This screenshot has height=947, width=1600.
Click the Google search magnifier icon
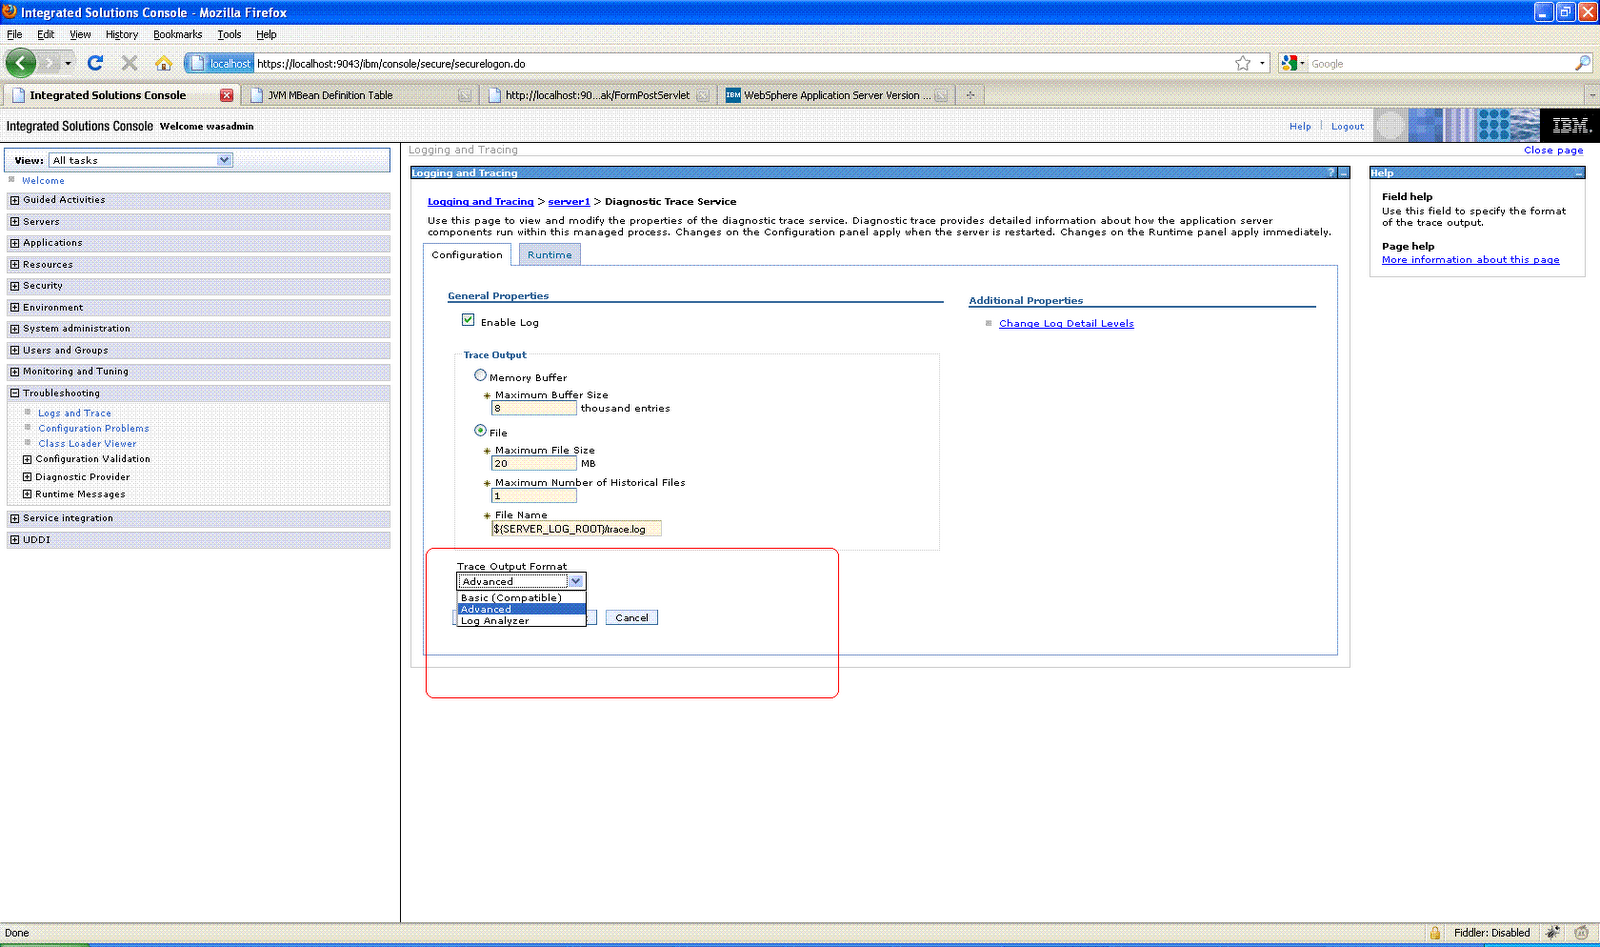[x=1582, y=63]
